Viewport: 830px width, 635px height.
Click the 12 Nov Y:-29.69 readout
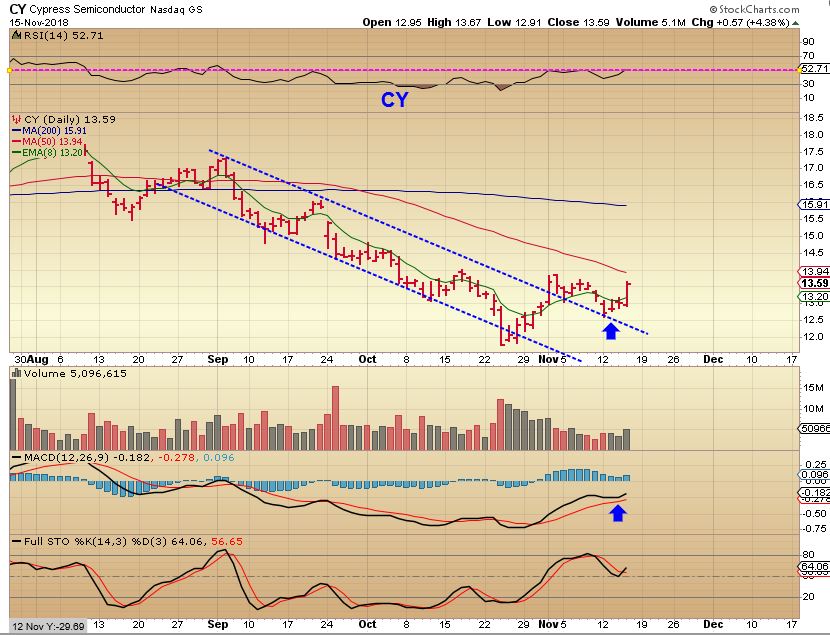48,627
